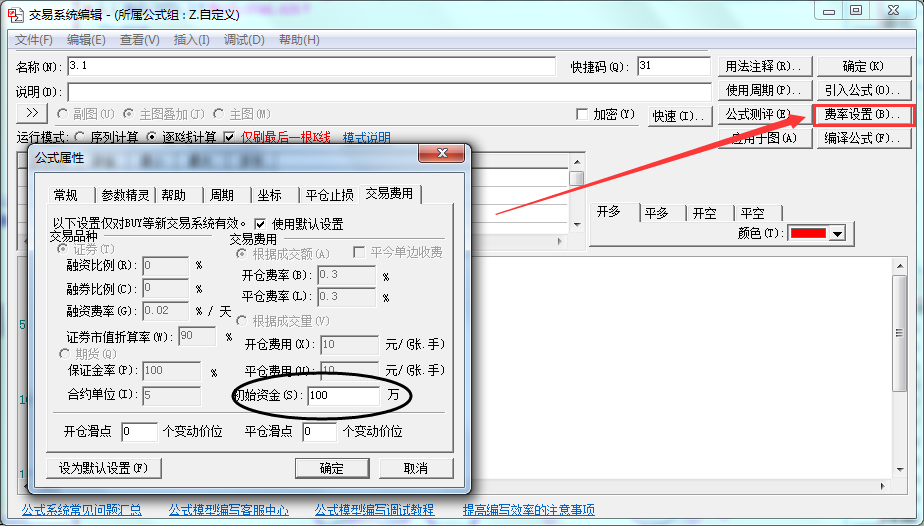Click 编译公式(F).. button
This screenshot has width=924, height=526.
(864, 139)
